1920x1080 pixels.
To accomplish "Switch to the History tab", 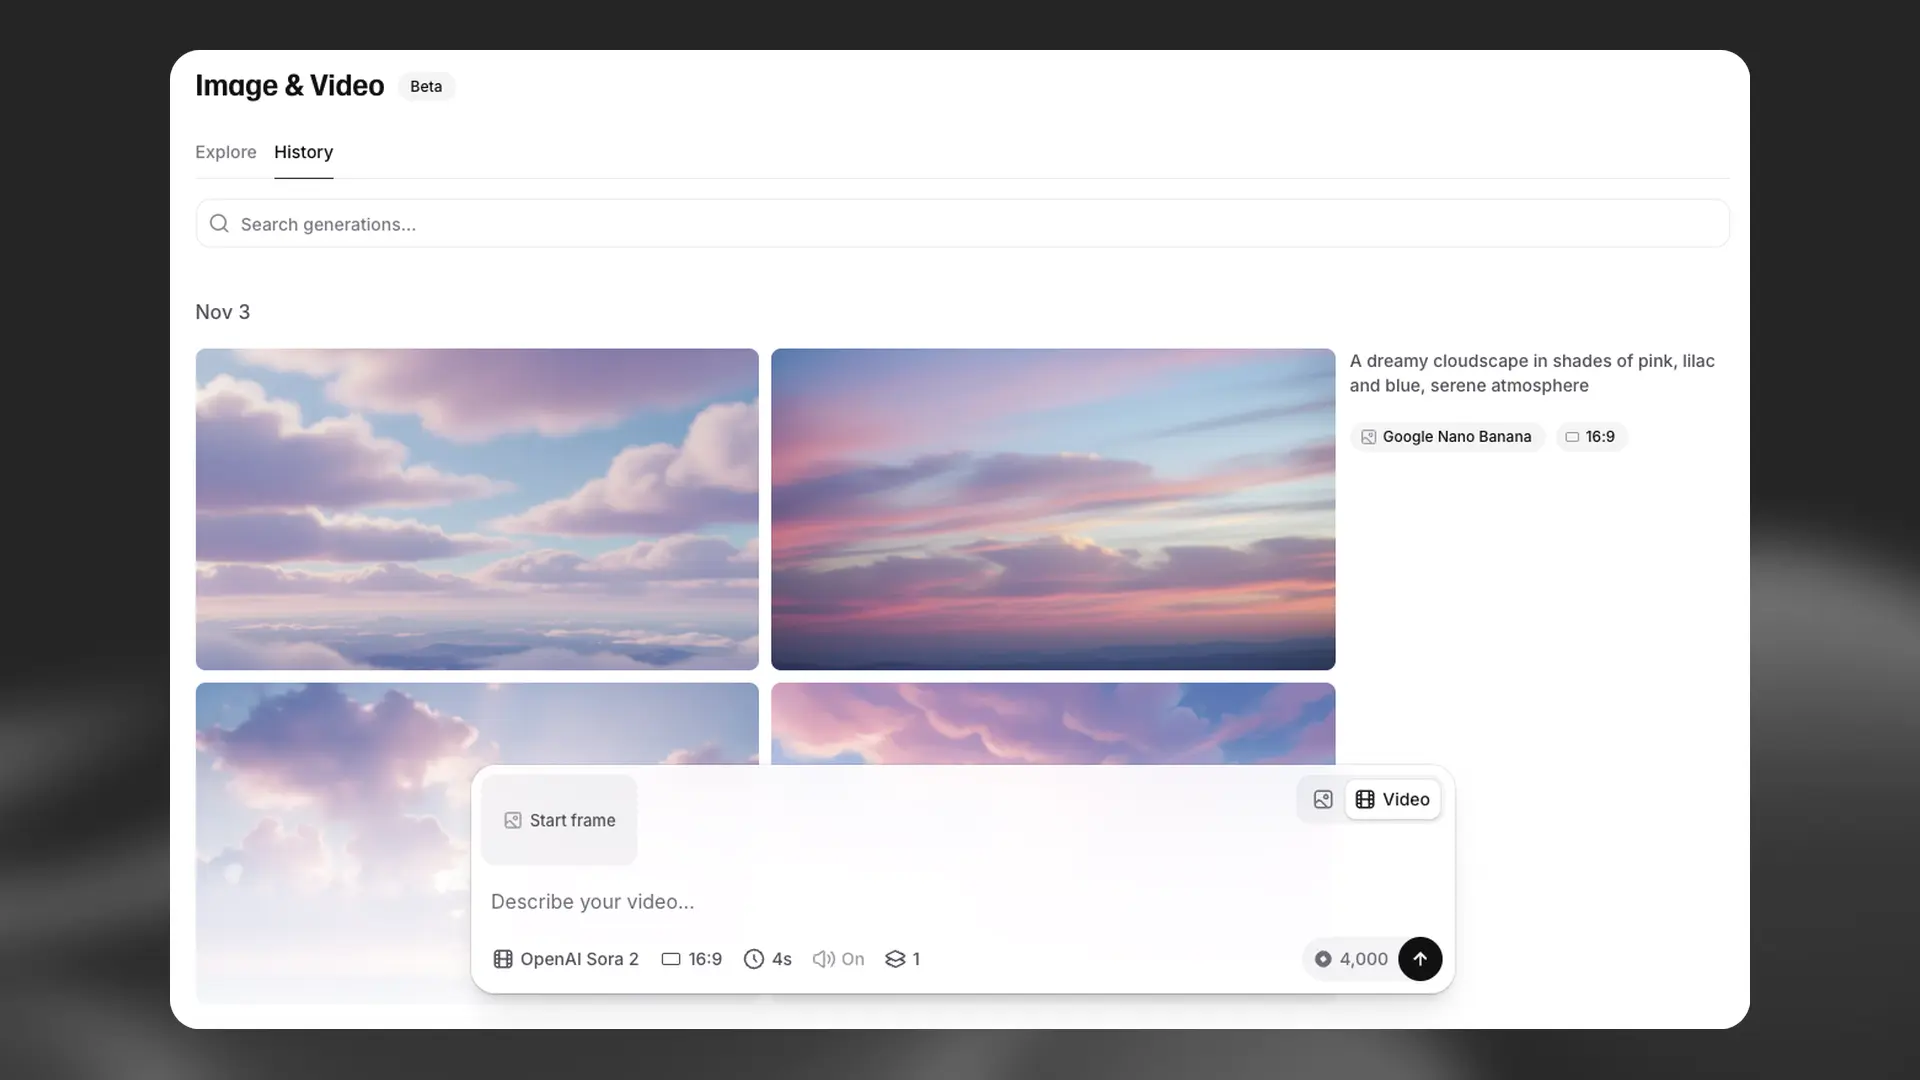I will click(x=303, y=152).
